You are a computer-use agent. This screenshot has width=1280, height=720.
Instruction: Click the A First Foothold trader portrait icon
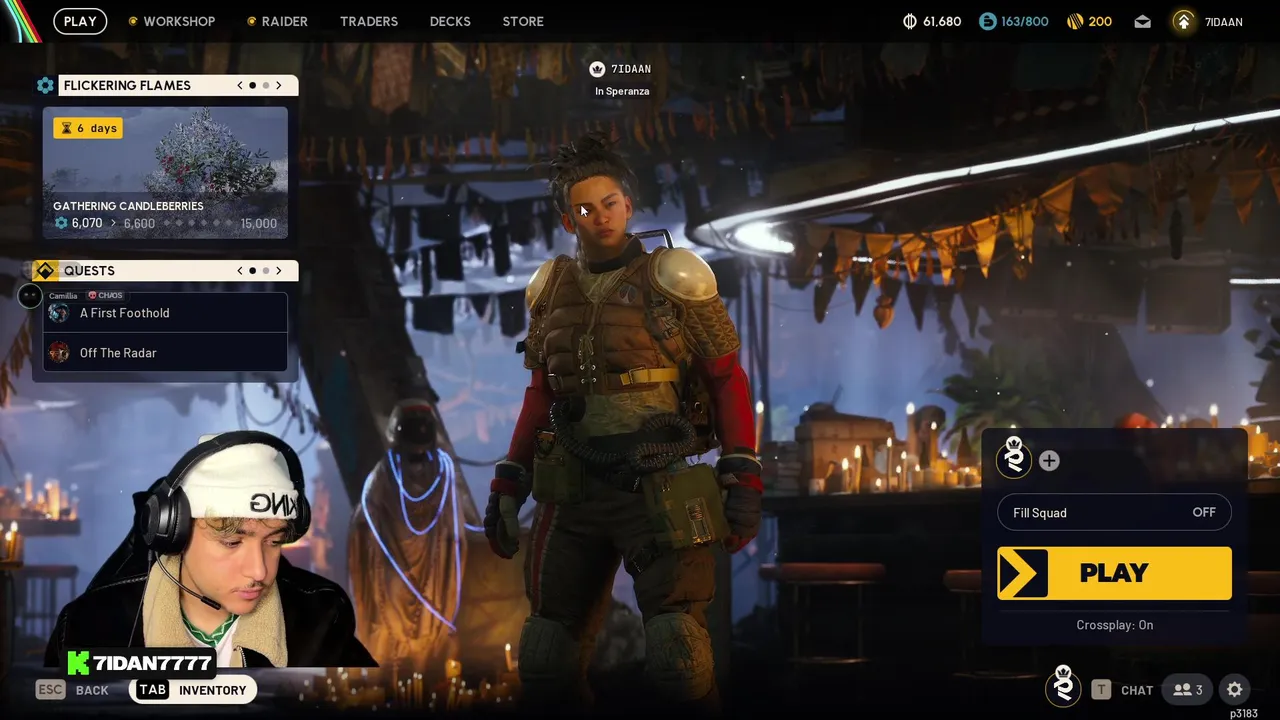coord(59,313)
